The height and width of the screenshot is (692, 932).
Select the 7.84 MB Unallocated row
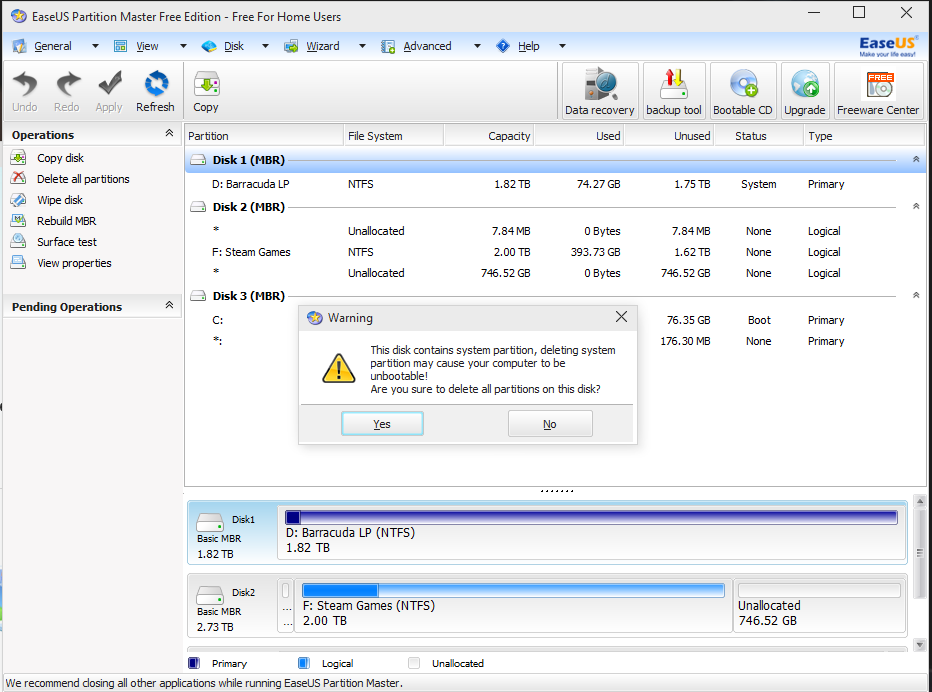(x=555, y=231)
